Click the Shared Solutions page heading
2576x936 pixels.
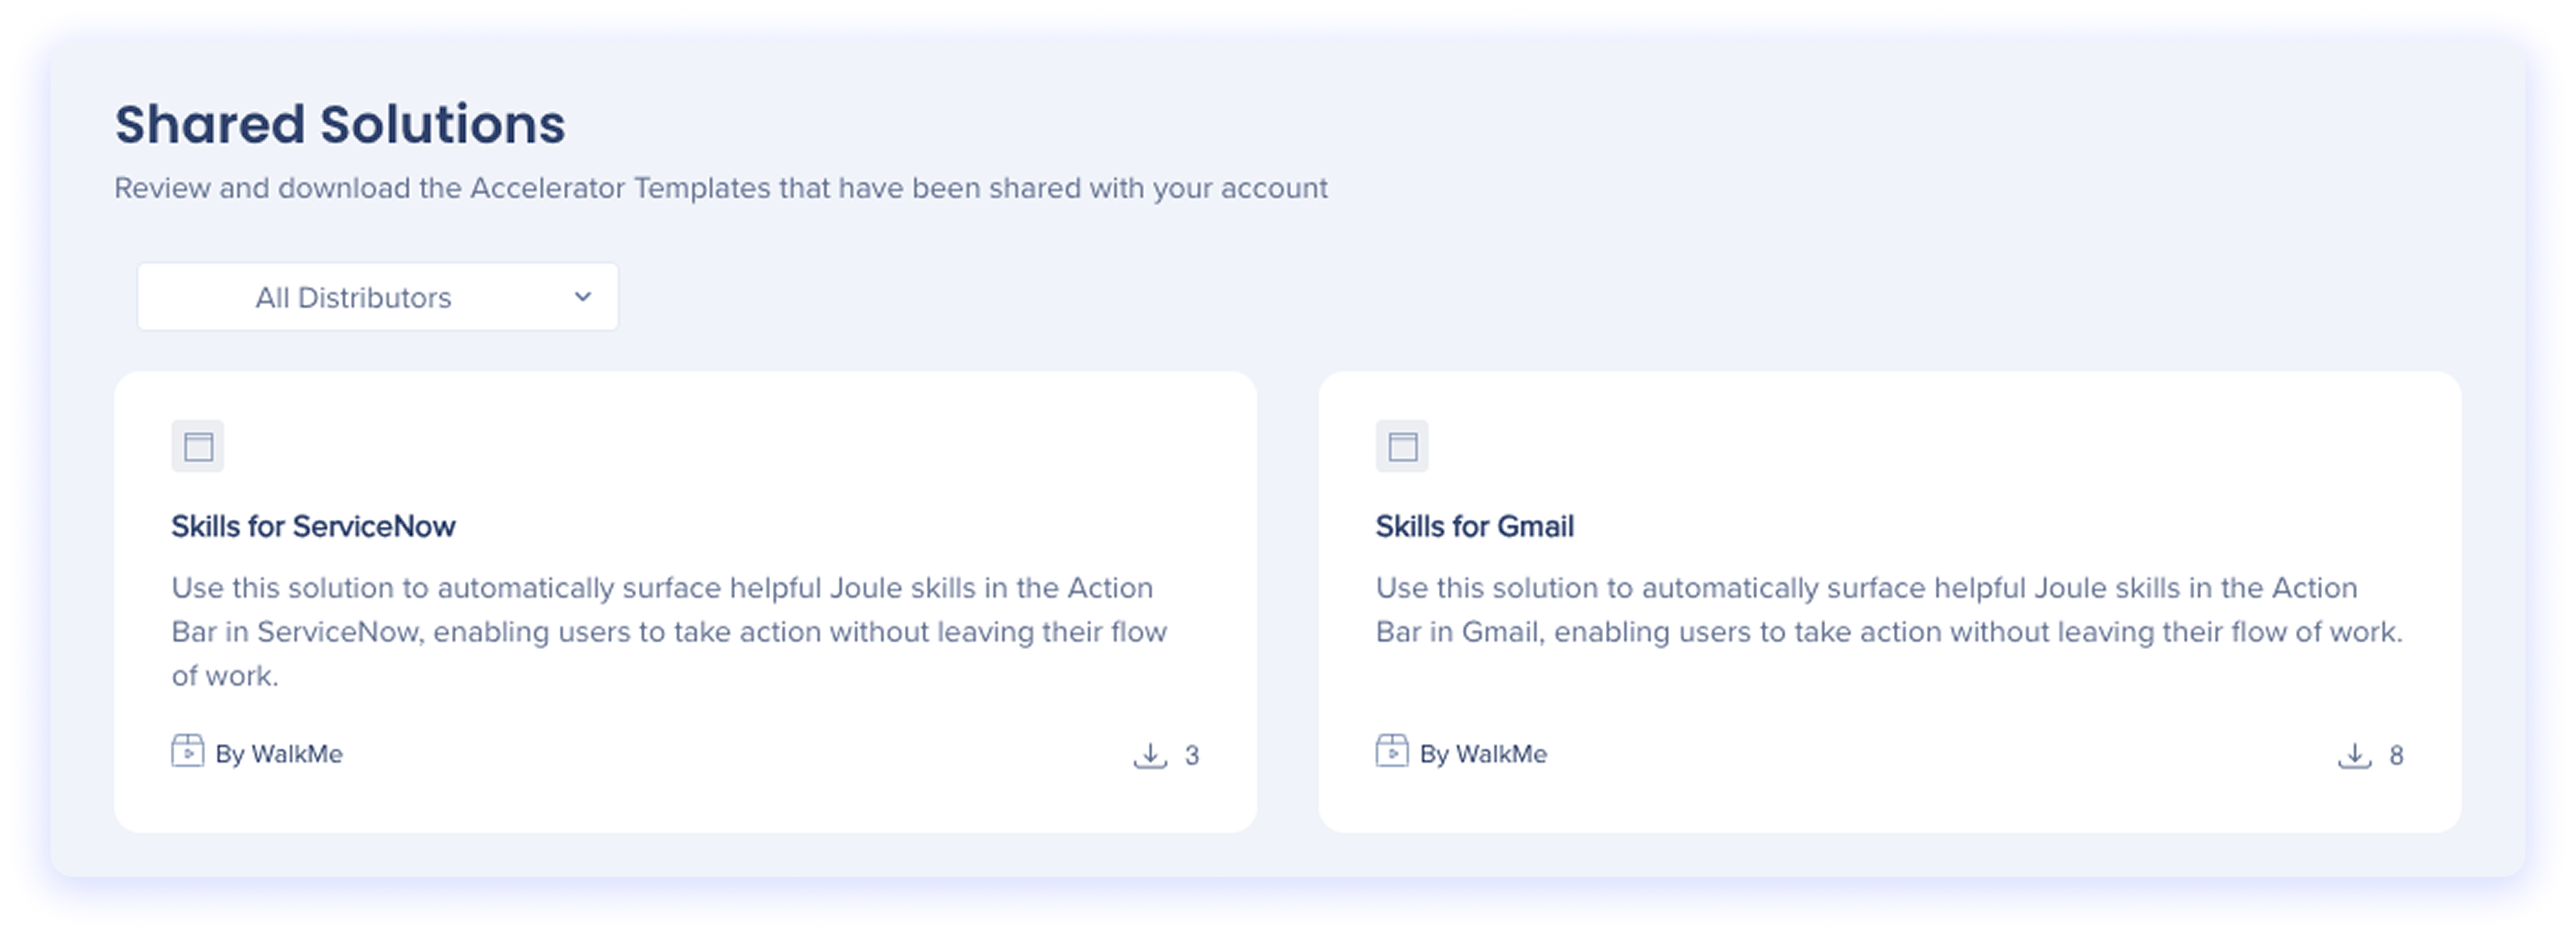coord(340,125)
